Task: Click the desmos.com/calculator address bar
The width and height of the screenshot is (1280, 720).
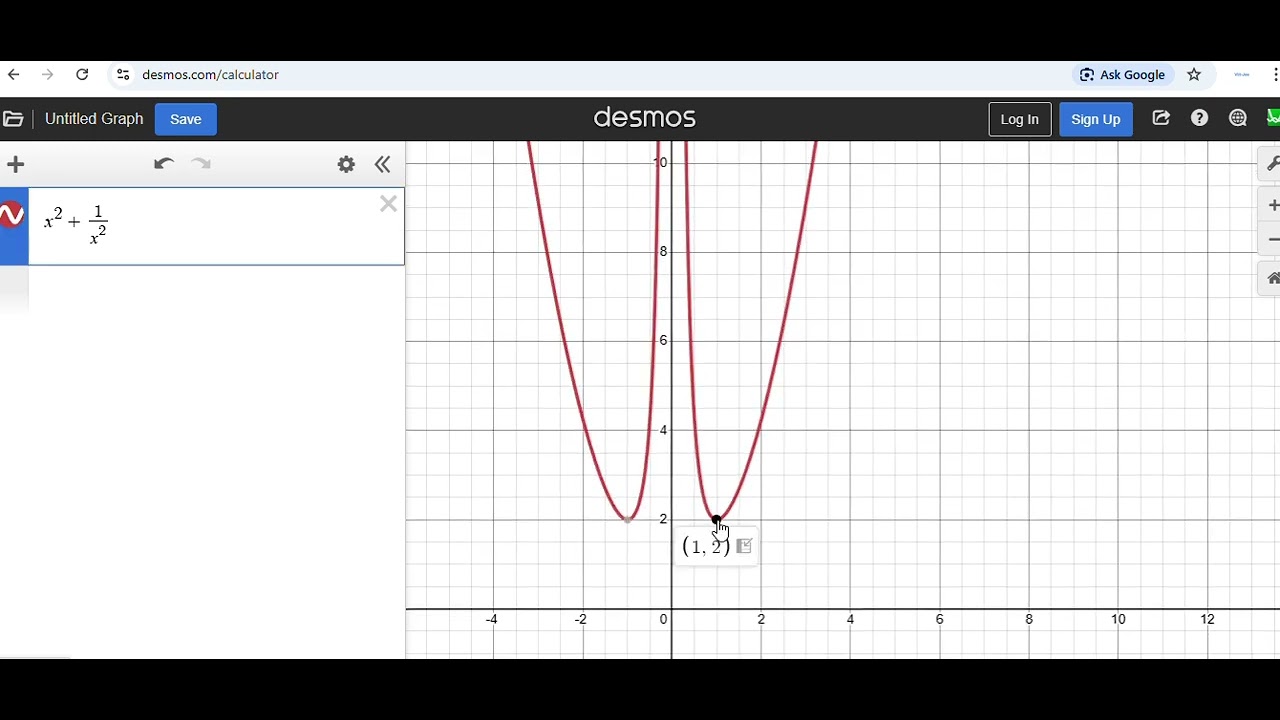Action: point(210,75)
